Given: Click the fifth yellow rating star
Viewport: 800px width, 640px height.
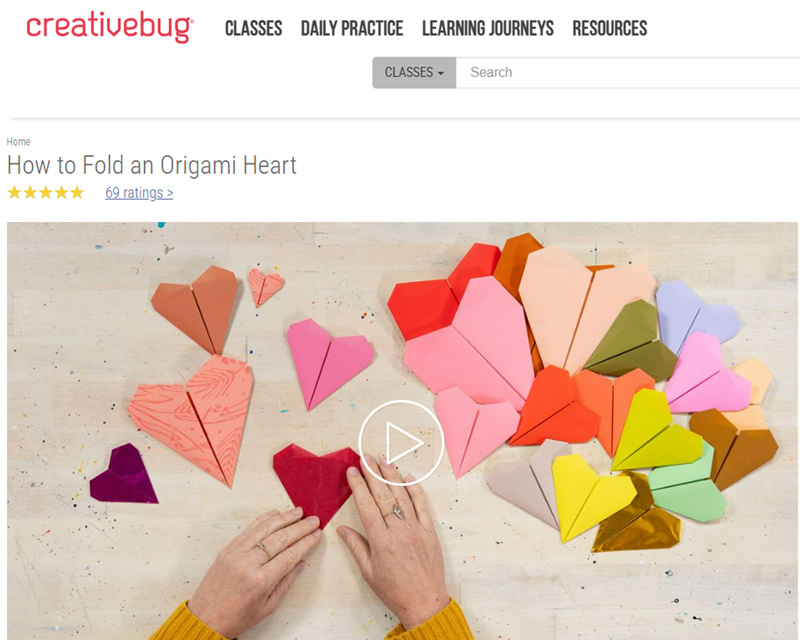Looking at the screenshot, I should point(77,193).
